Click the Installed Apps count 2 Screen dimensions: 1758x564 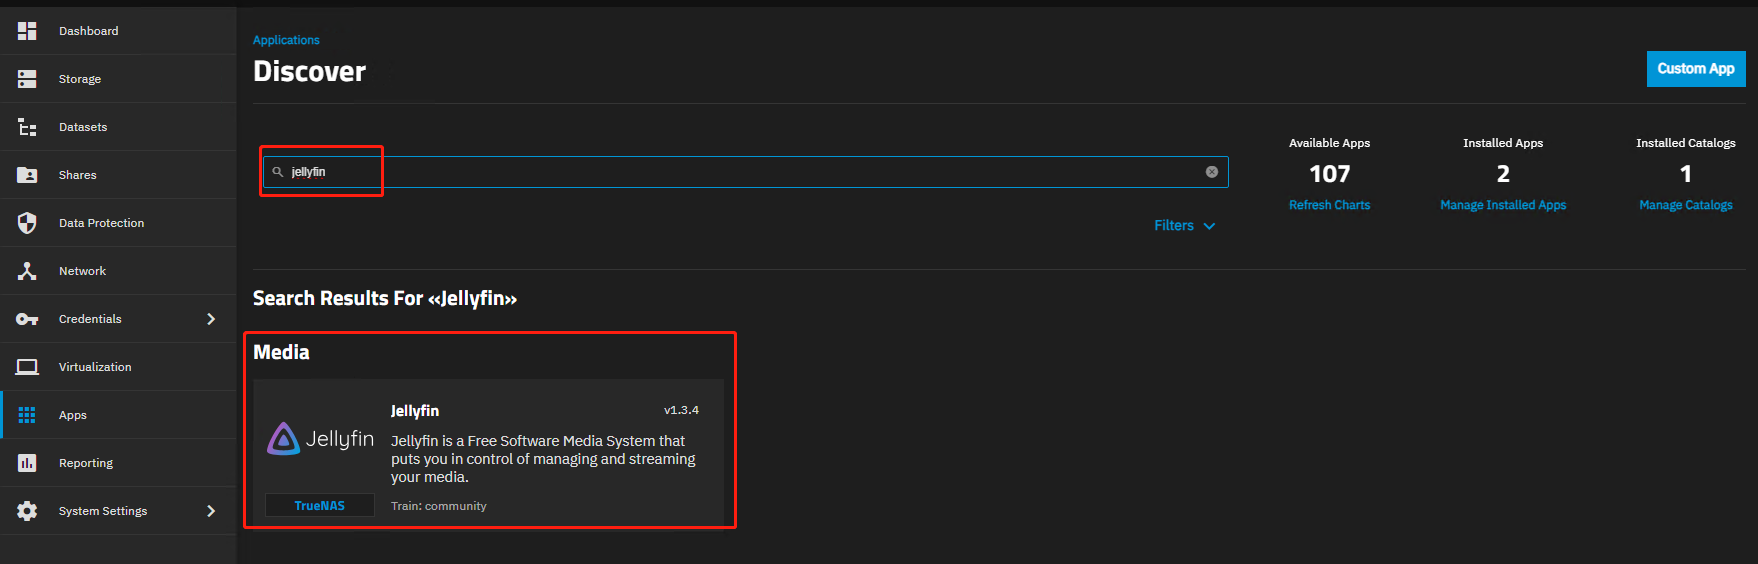click(1503, 174)
